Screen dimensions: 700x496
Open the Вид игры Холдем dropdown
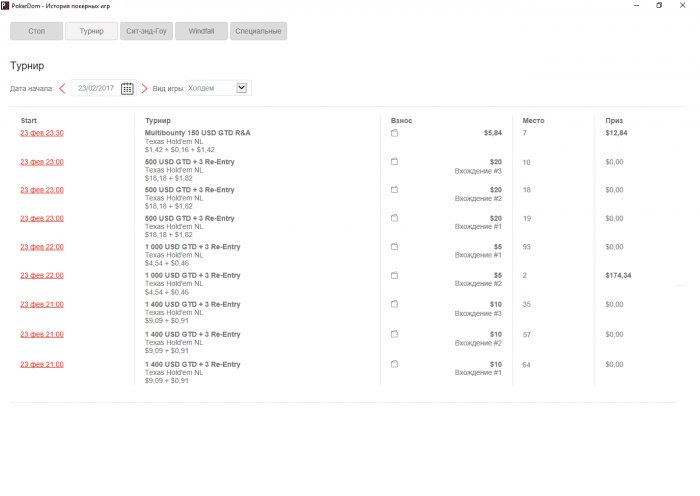point(219,88)
